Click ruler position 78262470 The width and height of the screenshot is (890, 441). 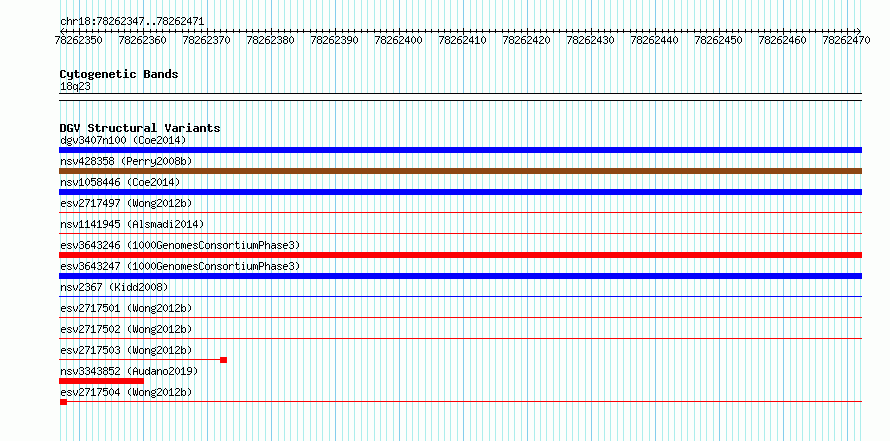846,40
